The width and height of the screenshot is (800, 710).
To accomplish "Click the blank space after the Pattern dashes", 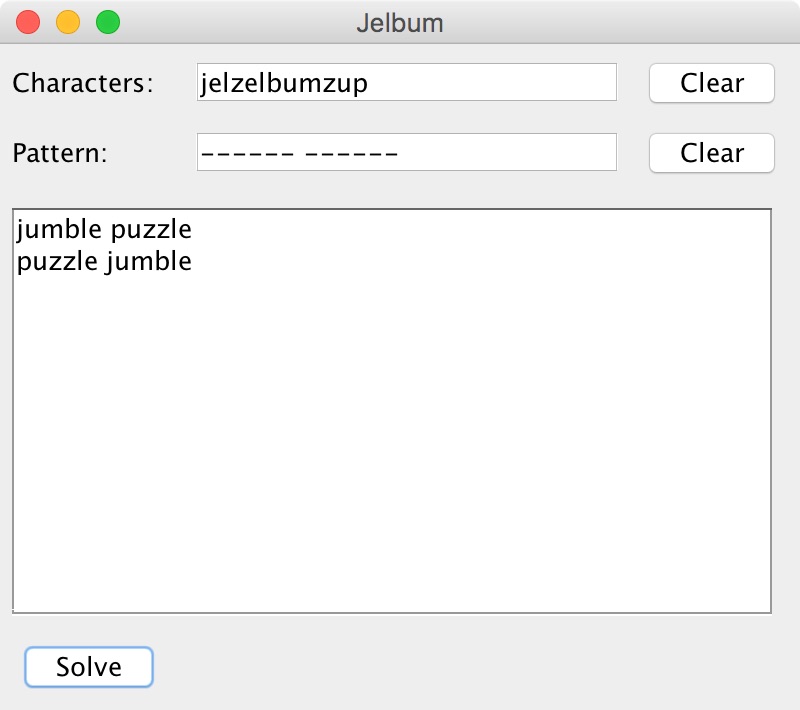I will coord(510,154).
